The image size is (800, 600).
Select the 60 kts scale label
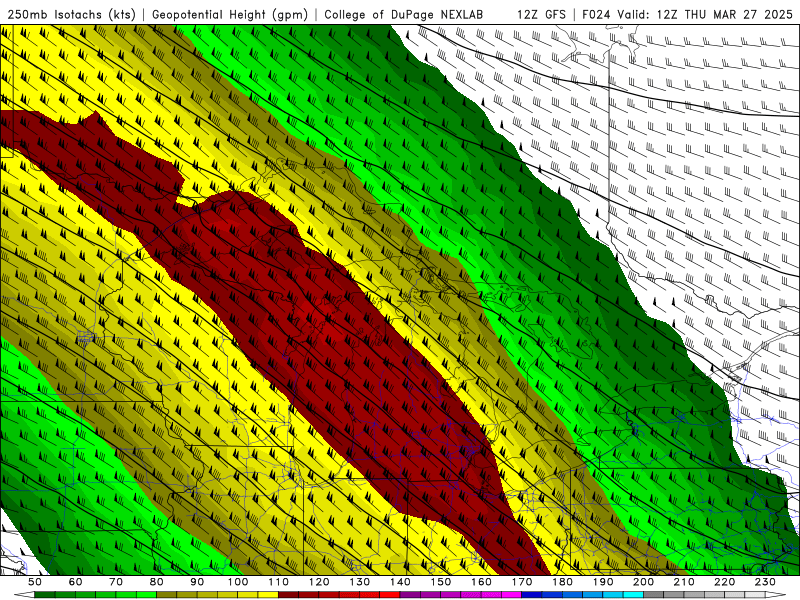coord(76,582)
